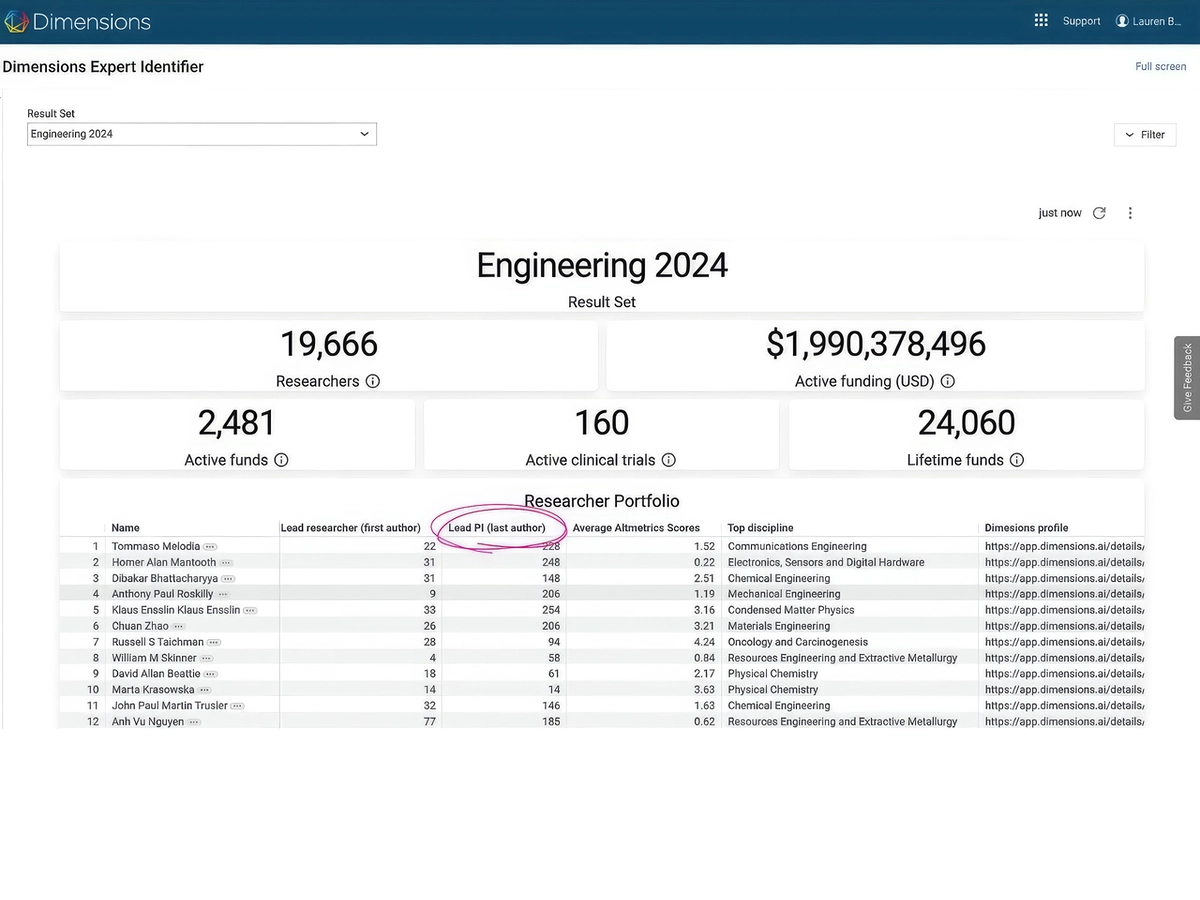
Task: Click the Give Feedback side button
Action: [x=1187, y=378]
